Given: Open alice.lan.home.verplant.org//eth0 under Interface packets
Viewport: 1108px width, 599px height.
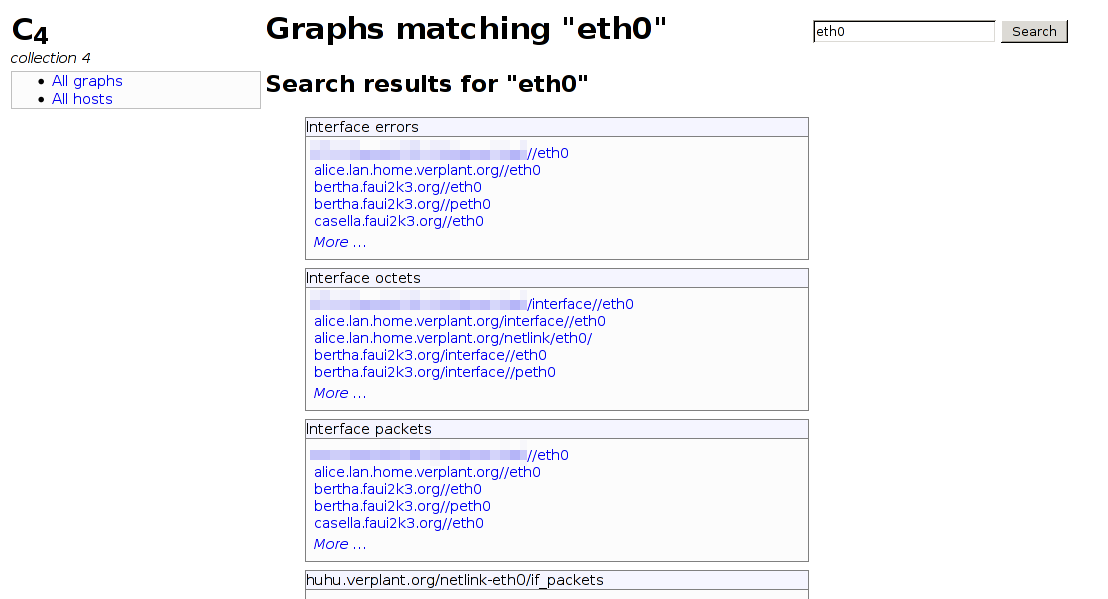Looking at the screenshot, I should (x=427, y=472).
